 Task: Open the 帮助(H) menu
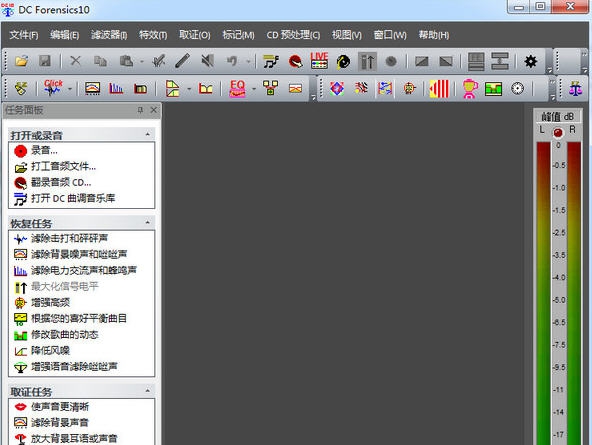(x=434, y=35)
